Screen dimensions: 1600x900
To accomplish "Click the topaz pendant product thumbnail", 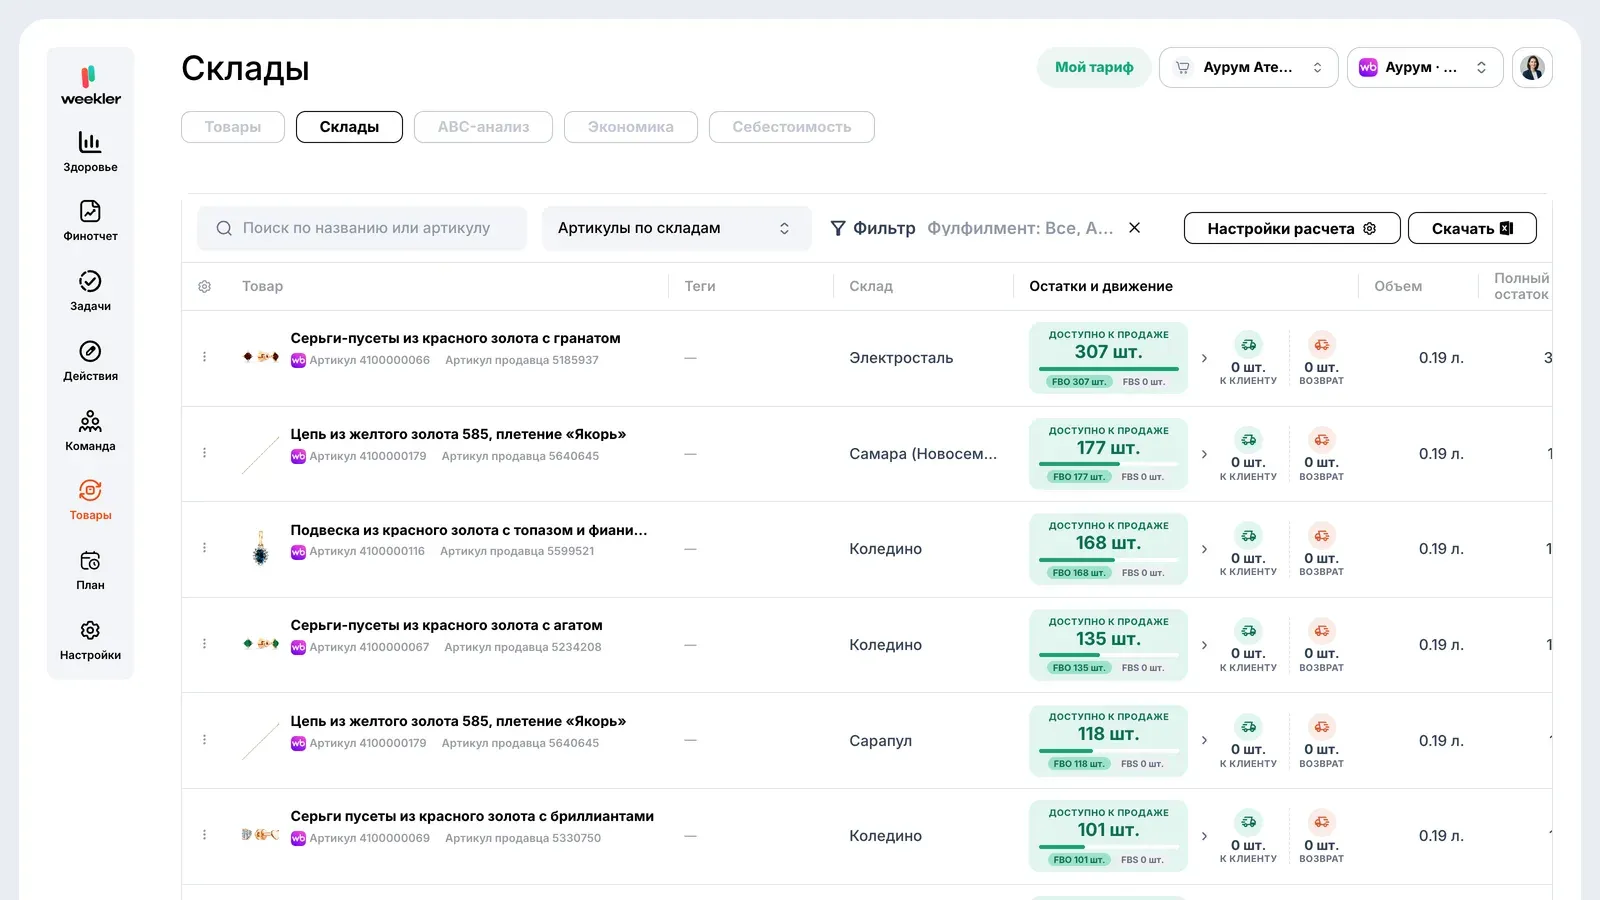I will point(260,548).
